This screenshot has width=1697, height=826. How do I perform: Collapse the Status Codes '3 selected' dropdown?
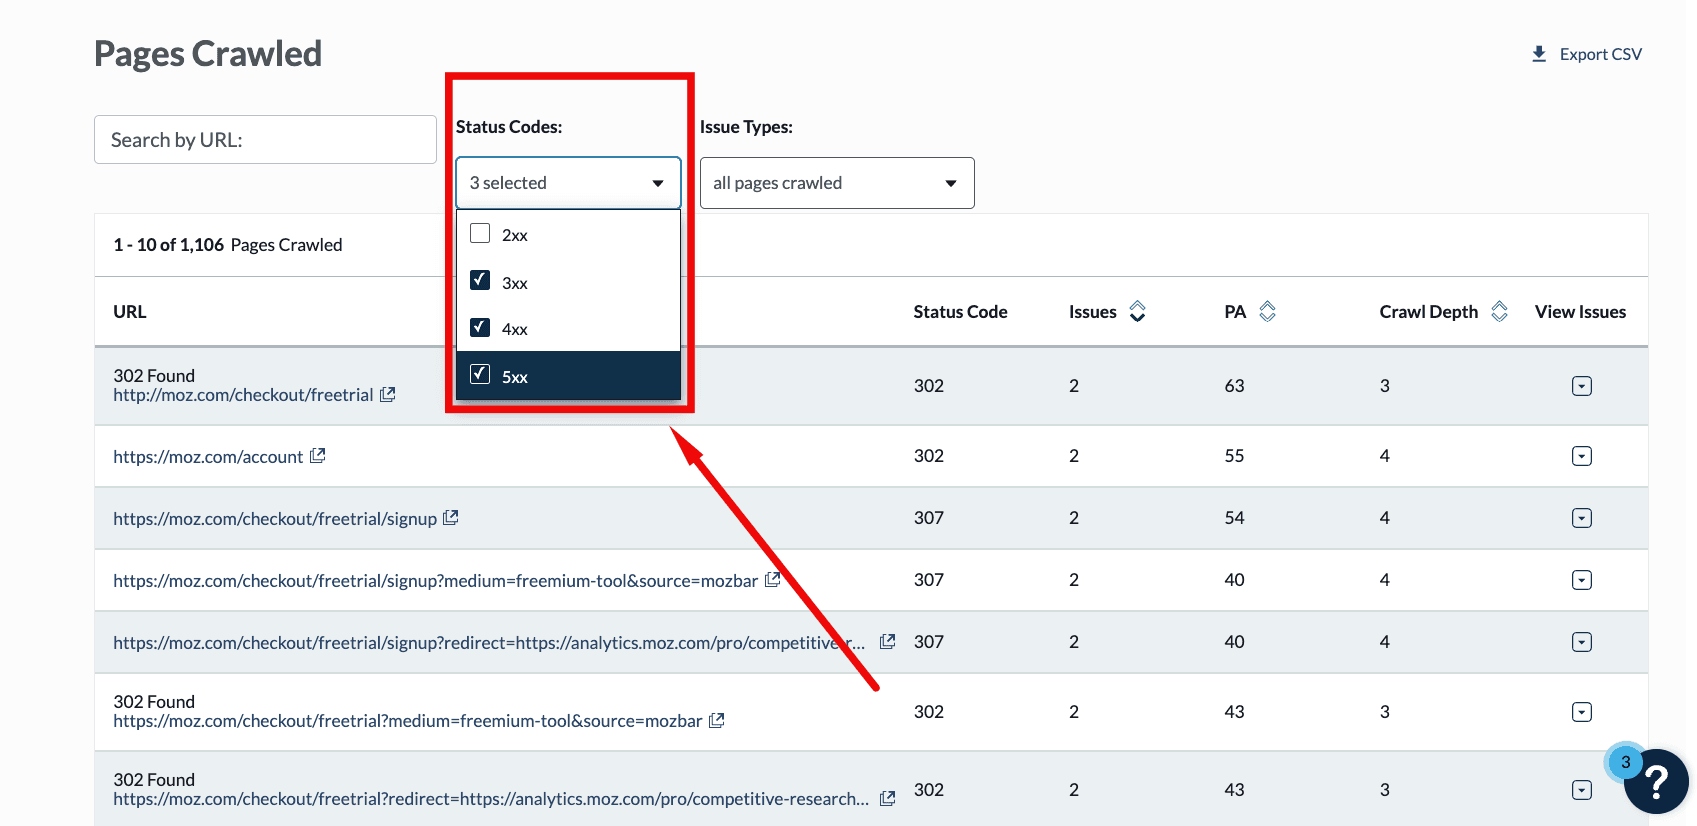pos(568,183)
